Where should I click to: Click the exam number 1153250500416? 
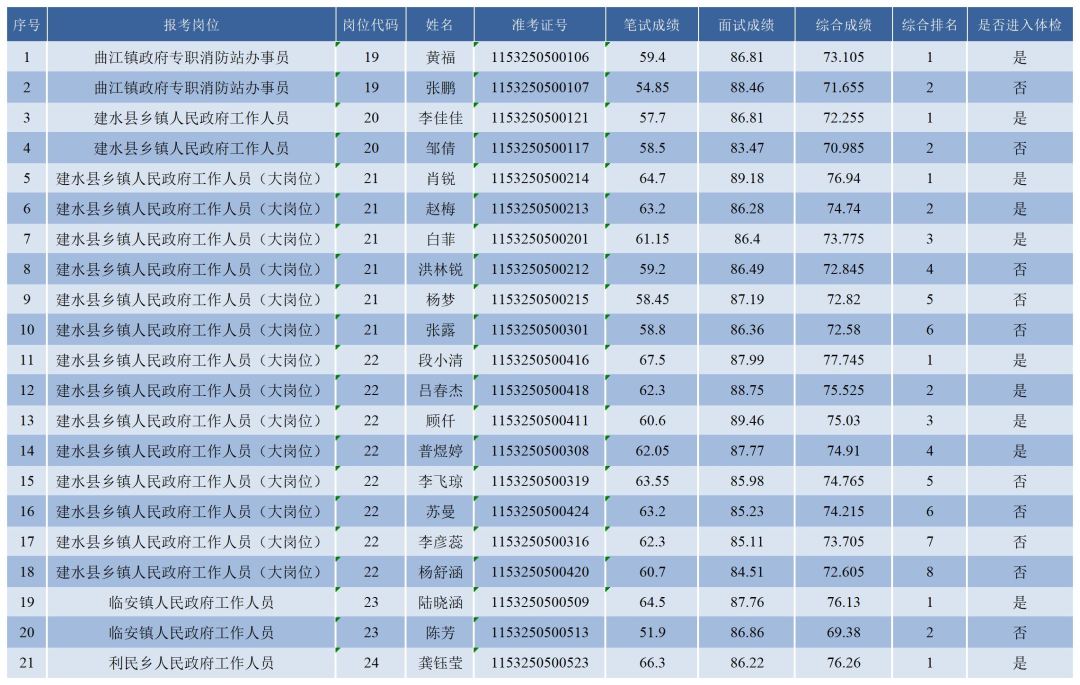point(540,360)
